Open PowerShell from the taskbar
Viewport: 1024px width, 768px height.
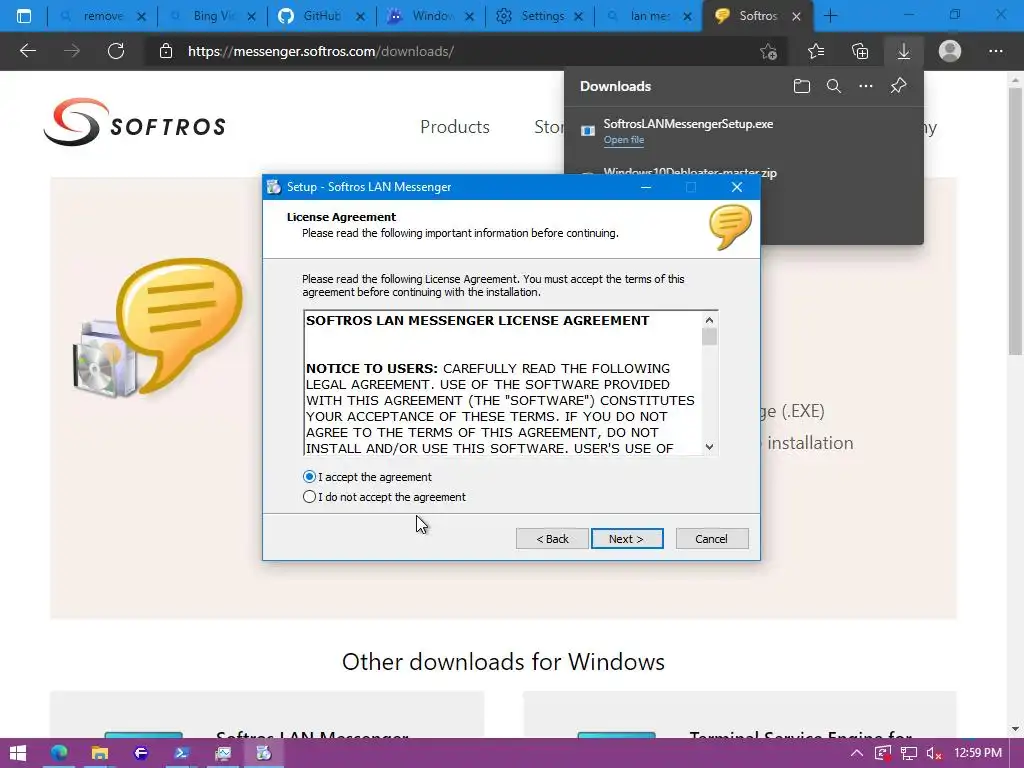(182, 753)
